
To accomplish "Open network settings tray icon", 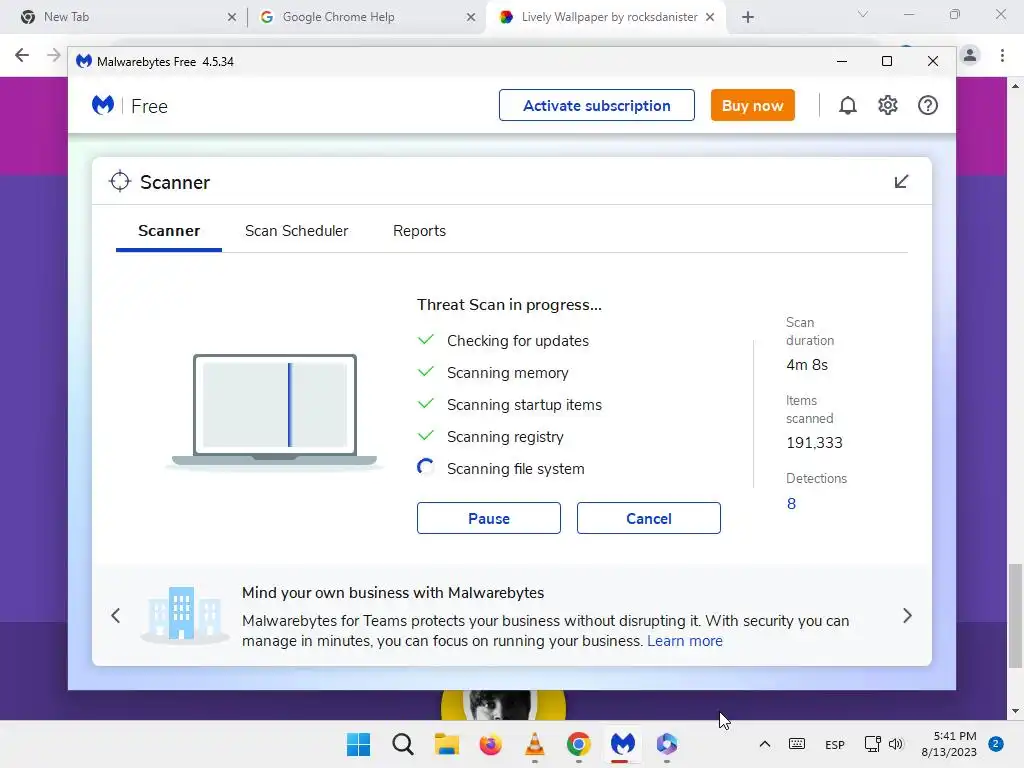I will [x=872, y=744].
